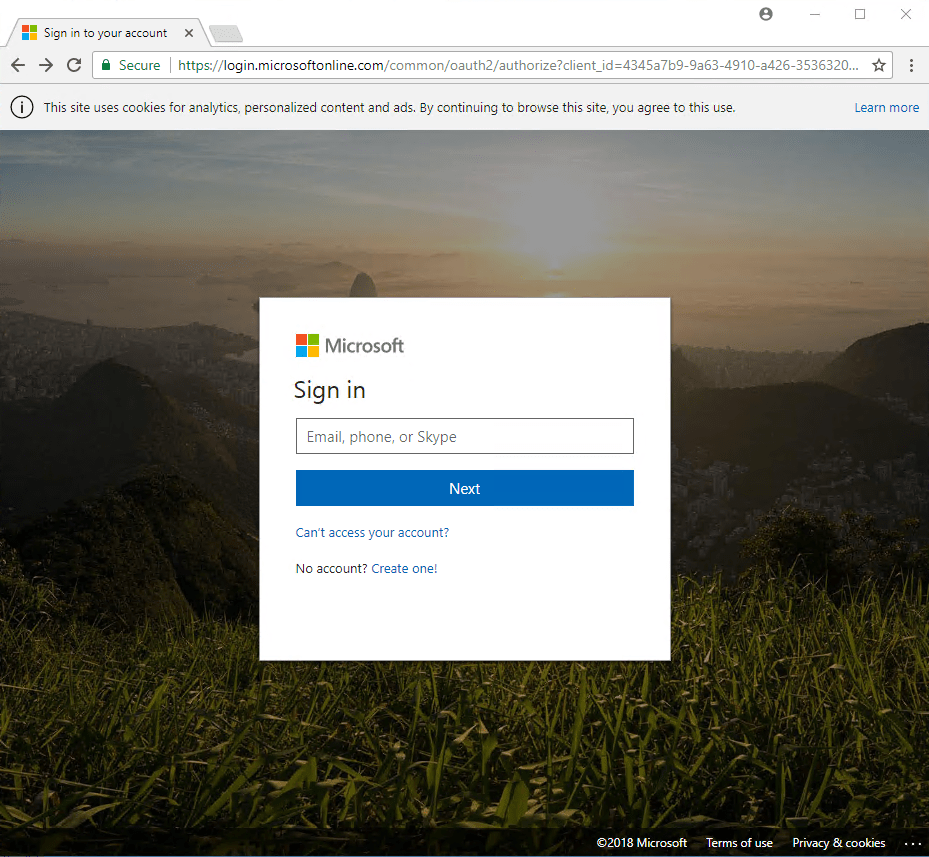Click the '©2018 Microsoft' footer text
This screenshot has height=857, width=929.
641,843
